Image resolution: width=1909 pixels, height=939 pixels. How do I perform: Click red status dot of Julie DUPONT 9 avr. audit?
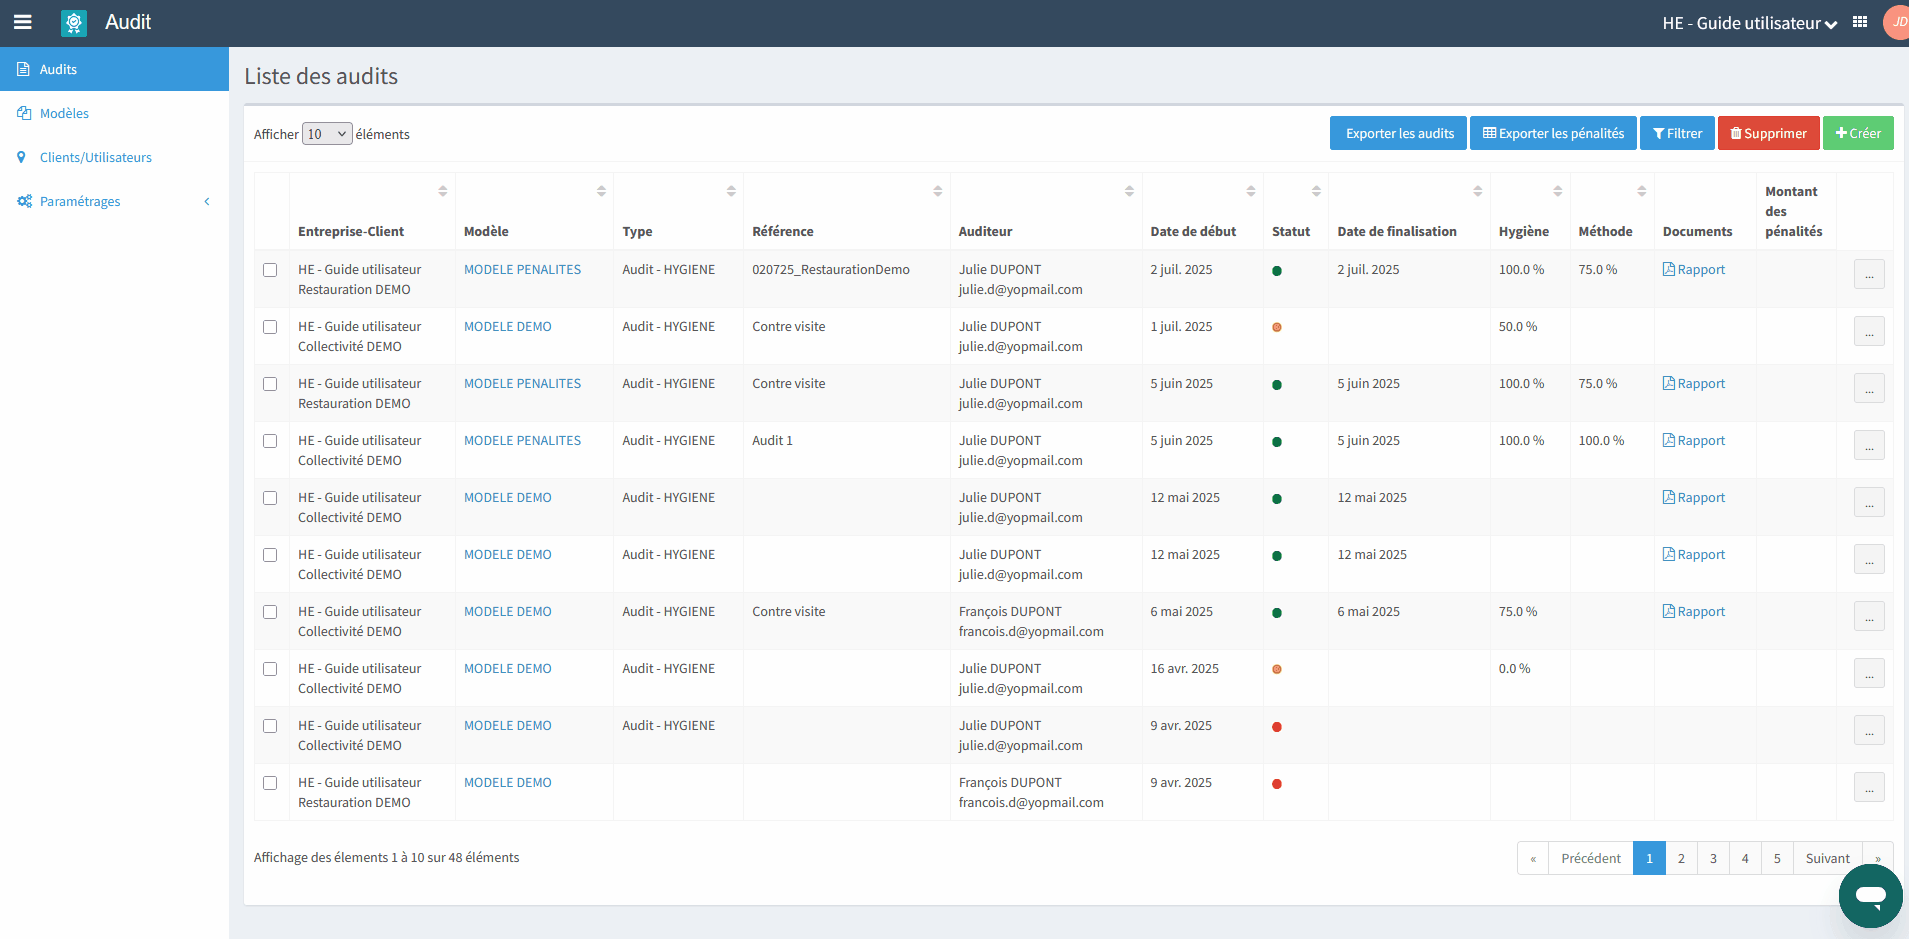point(1277,727)
